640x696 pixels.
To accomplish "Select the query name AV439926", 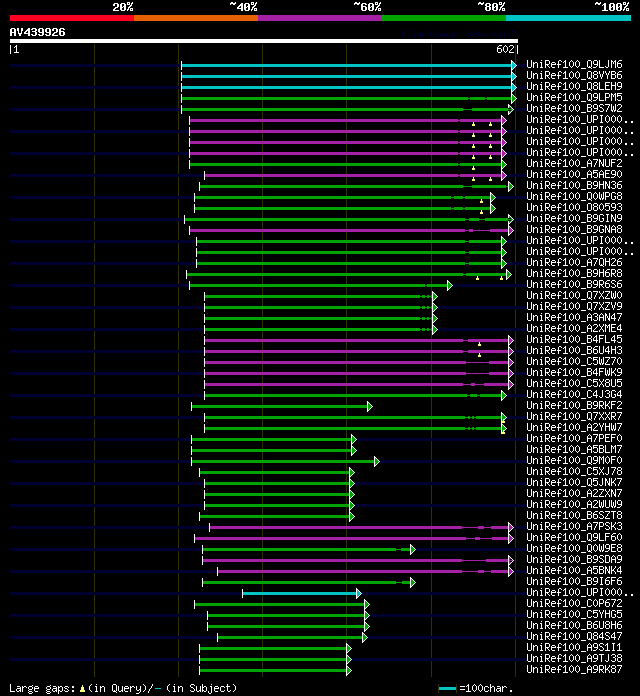I will tap(37, 32).
